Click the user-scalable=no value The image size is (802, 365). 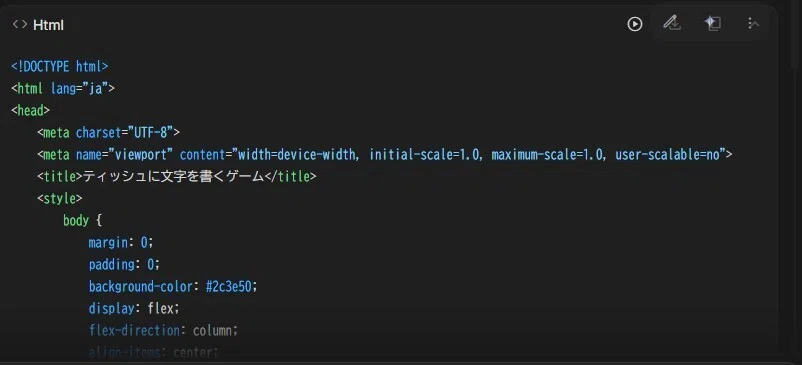(671, 154)
